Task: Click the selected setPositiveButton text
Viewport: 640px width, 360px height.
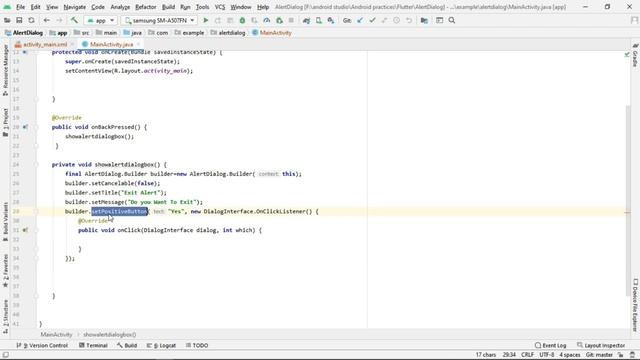Action: (119, 211)
